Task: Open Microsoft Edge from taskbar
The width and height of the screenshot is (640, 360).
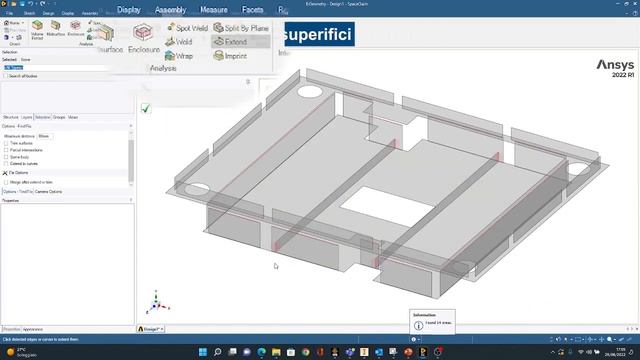Action: 261,352
